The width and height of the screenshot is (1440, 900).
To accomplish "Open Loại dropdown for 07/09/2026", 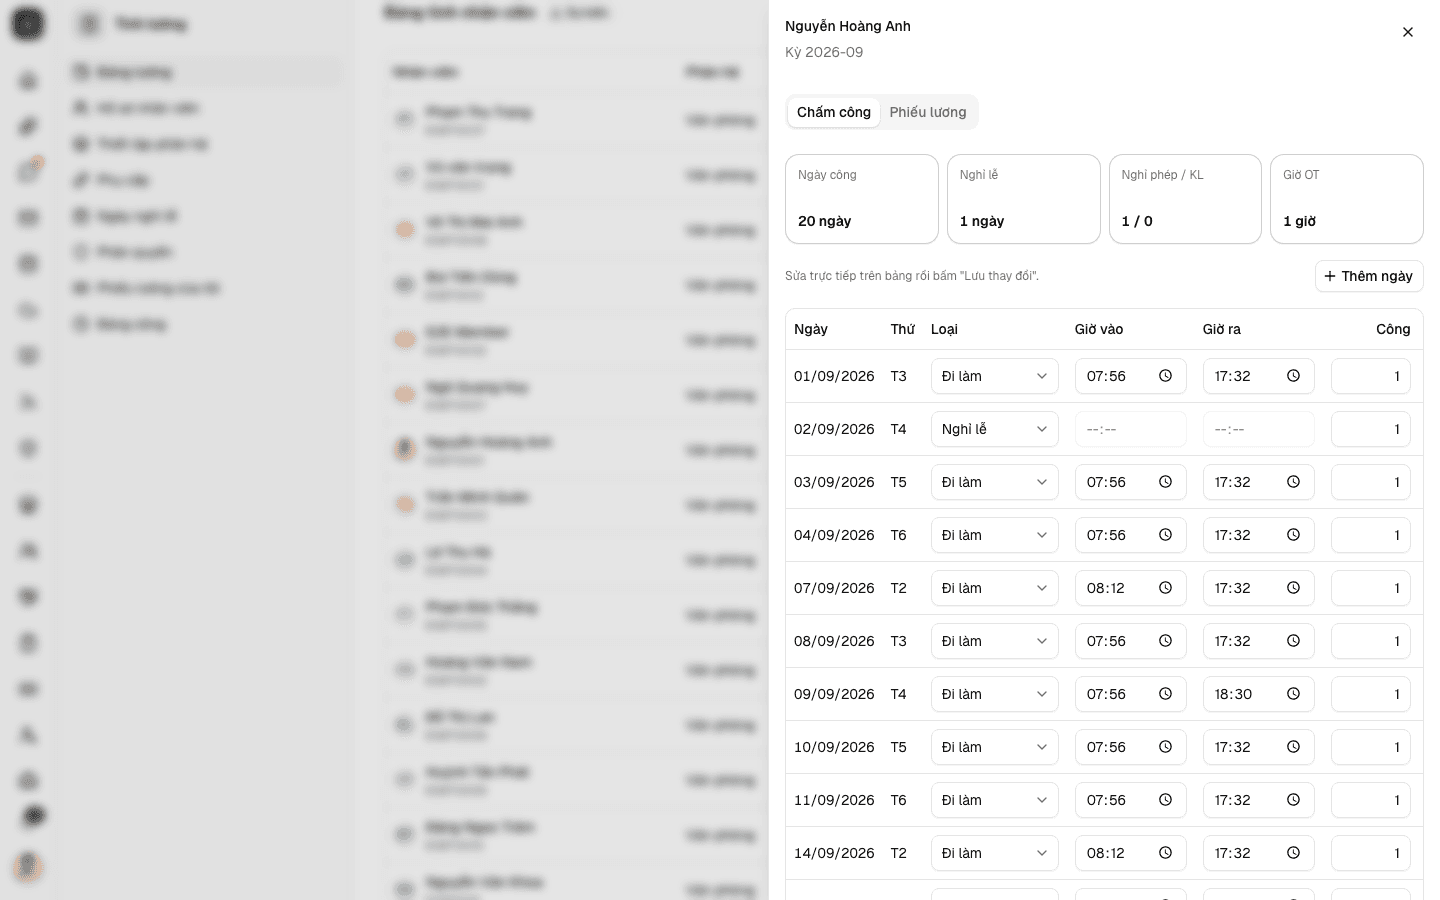I will coord(994,588).
